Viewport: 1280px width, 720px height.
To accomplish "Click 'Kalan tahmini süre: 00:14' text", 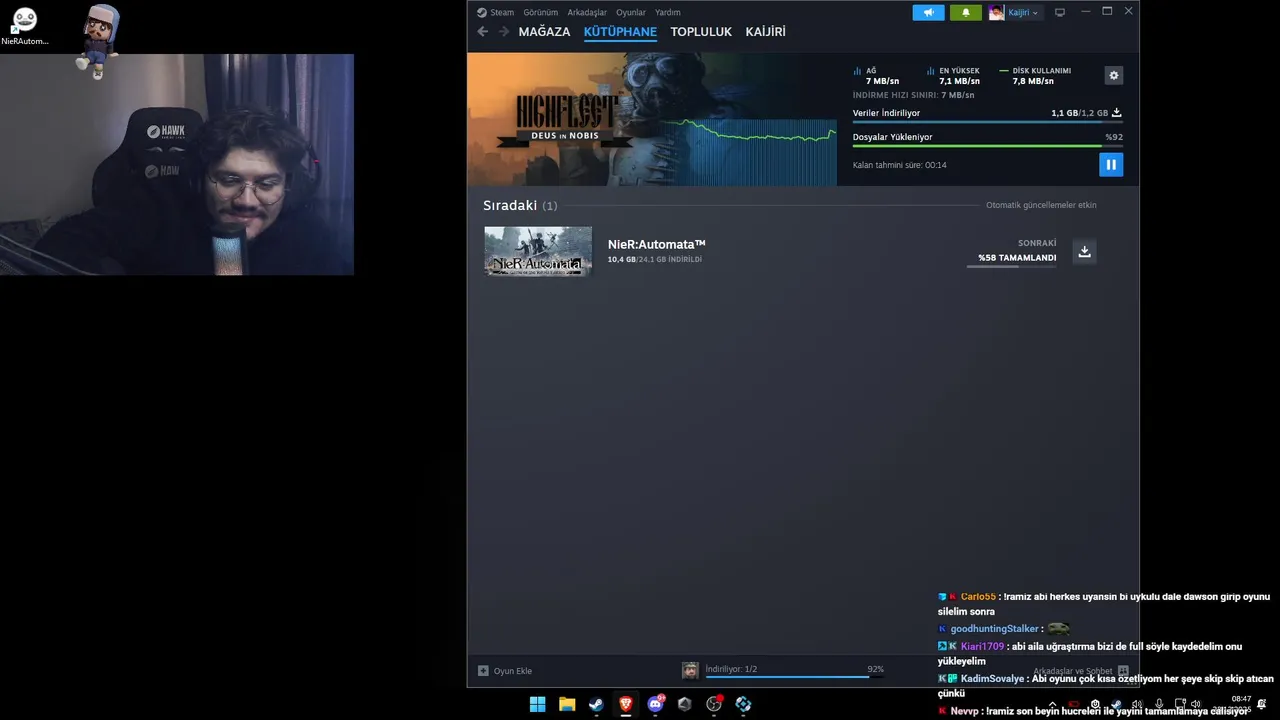I will (x=899, y=165).
